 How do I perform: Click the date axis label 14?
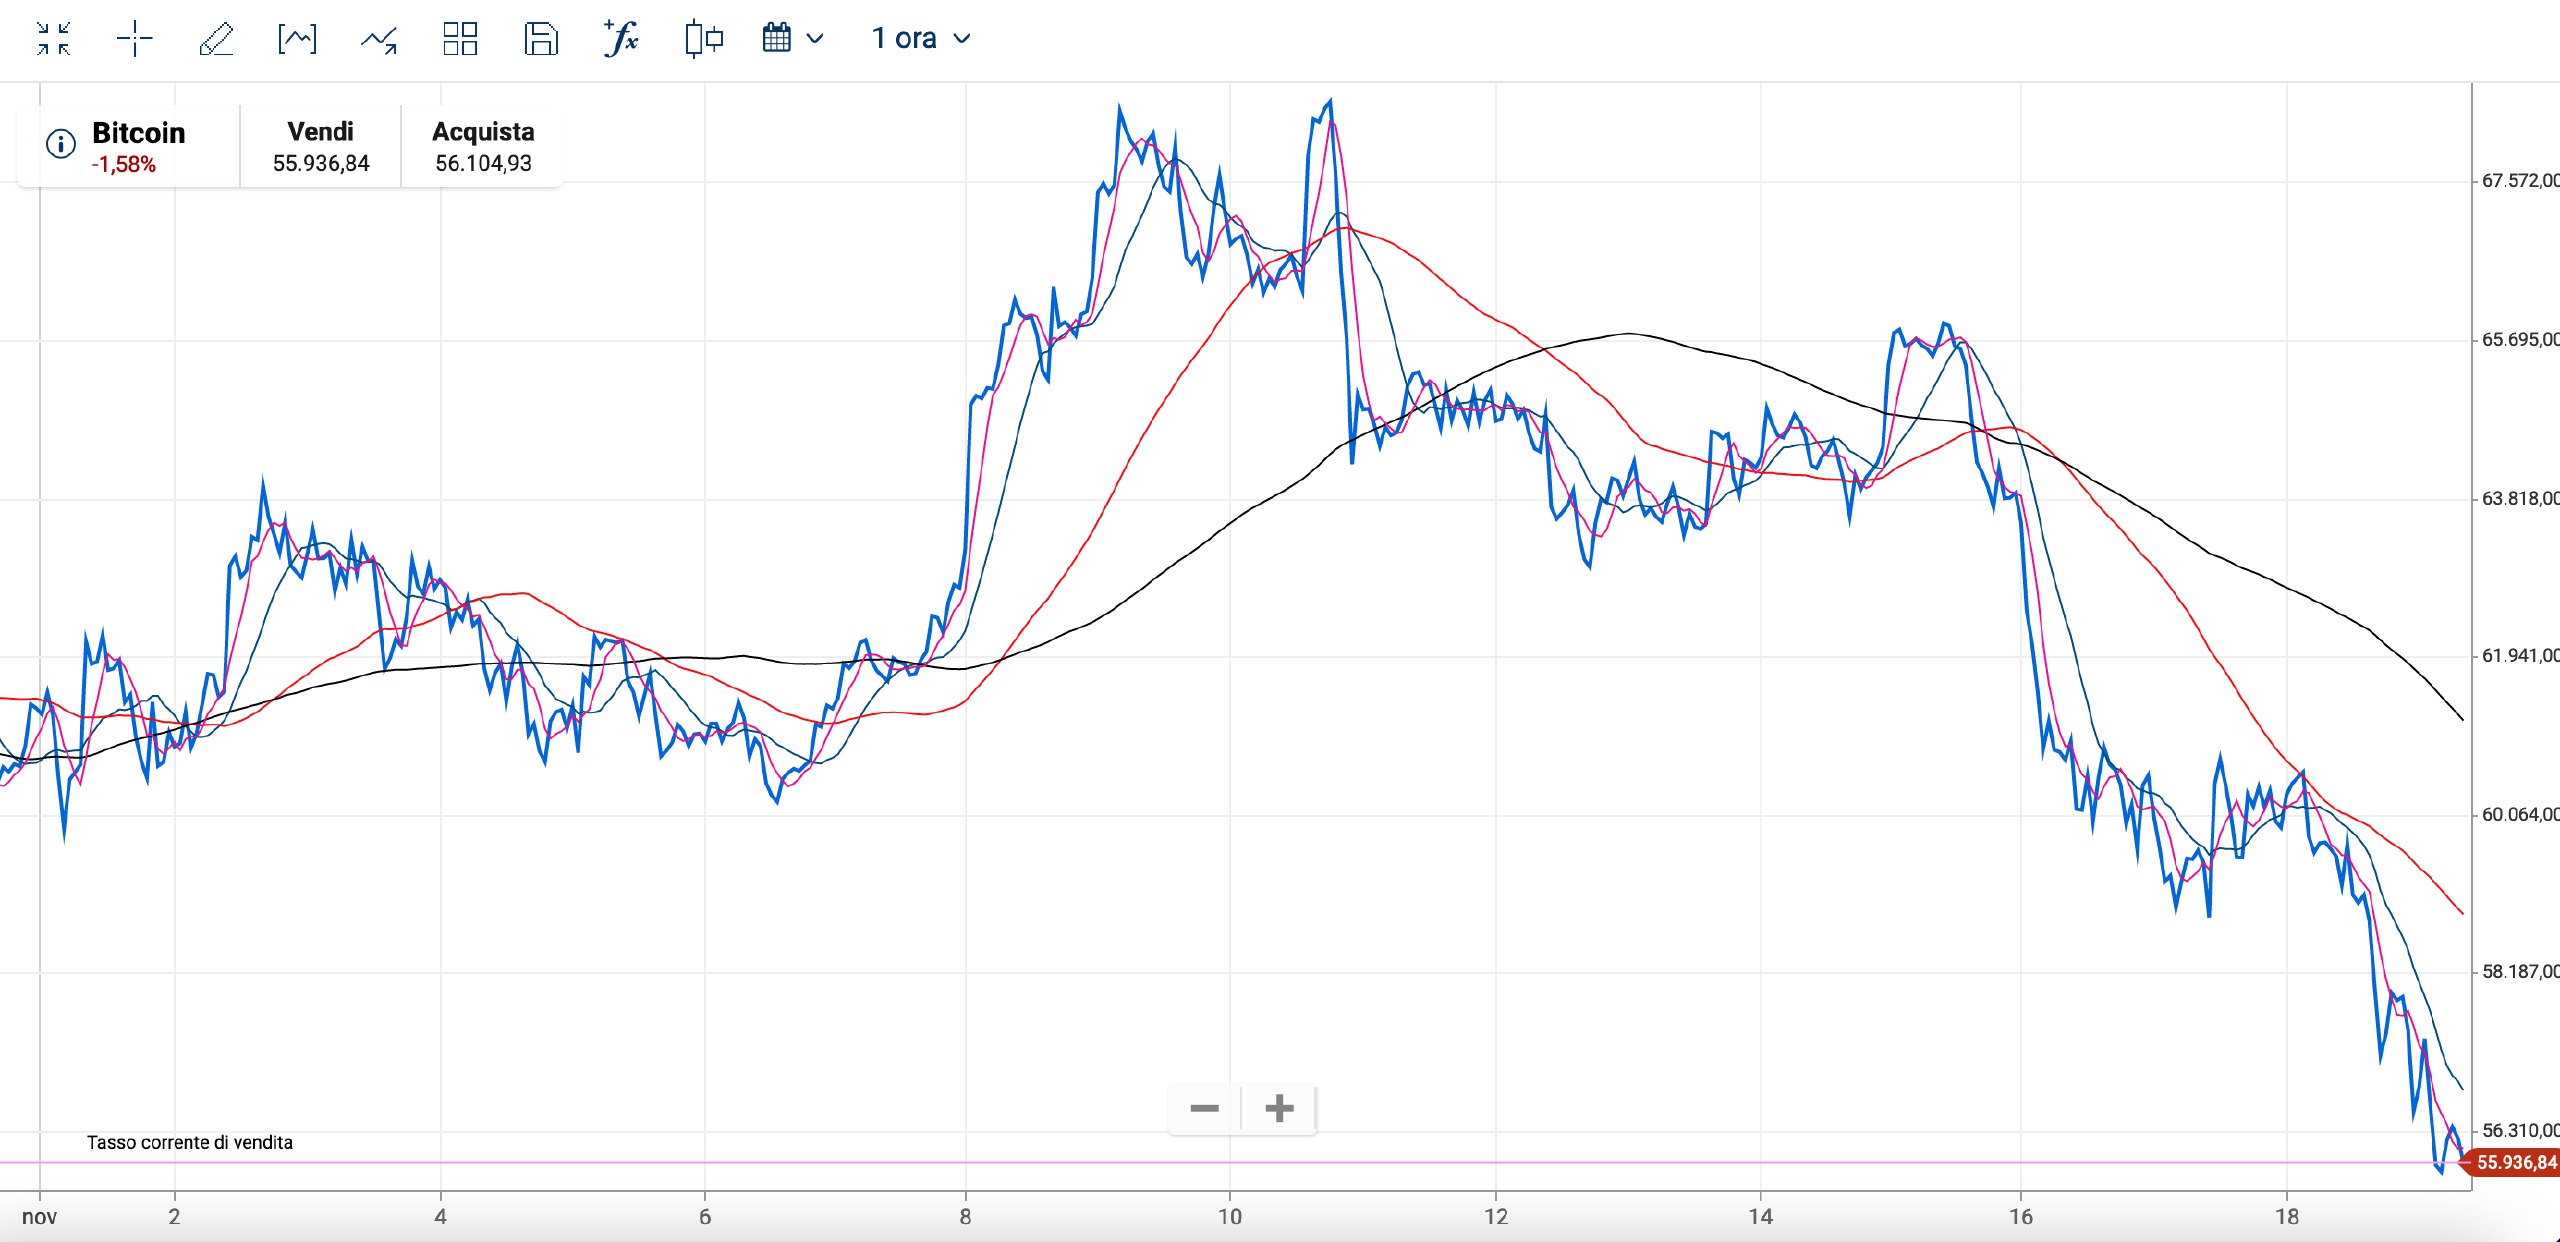pos(1761,1217)
